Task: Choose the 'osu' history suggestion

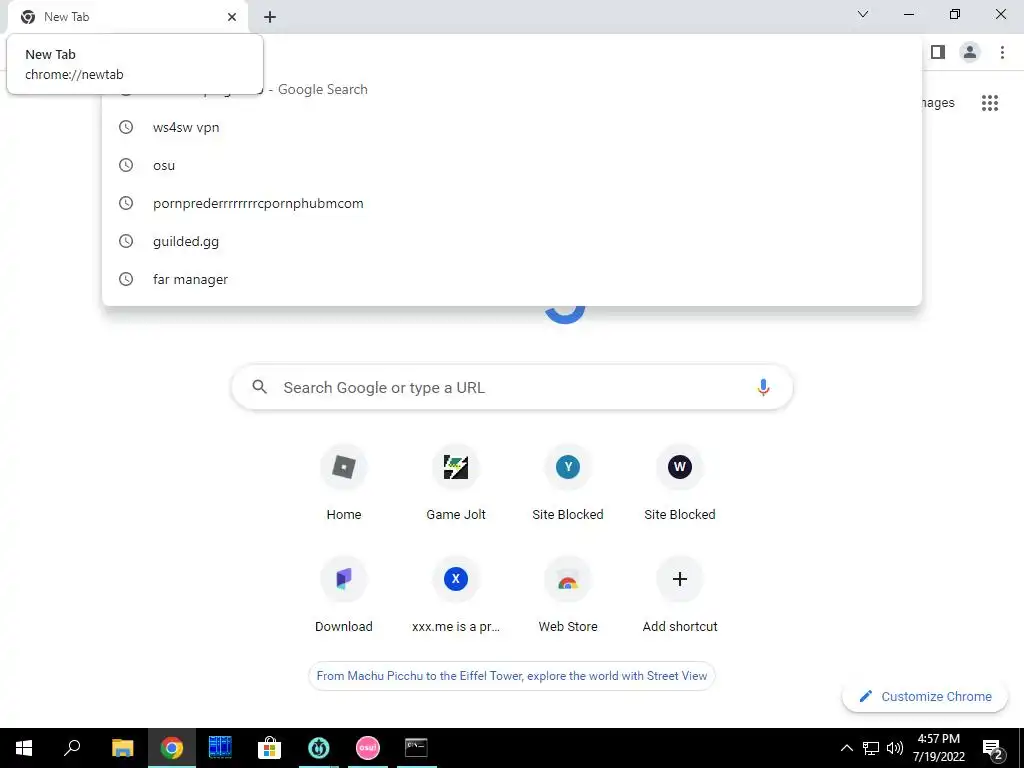Action: [x=512, y=165]
